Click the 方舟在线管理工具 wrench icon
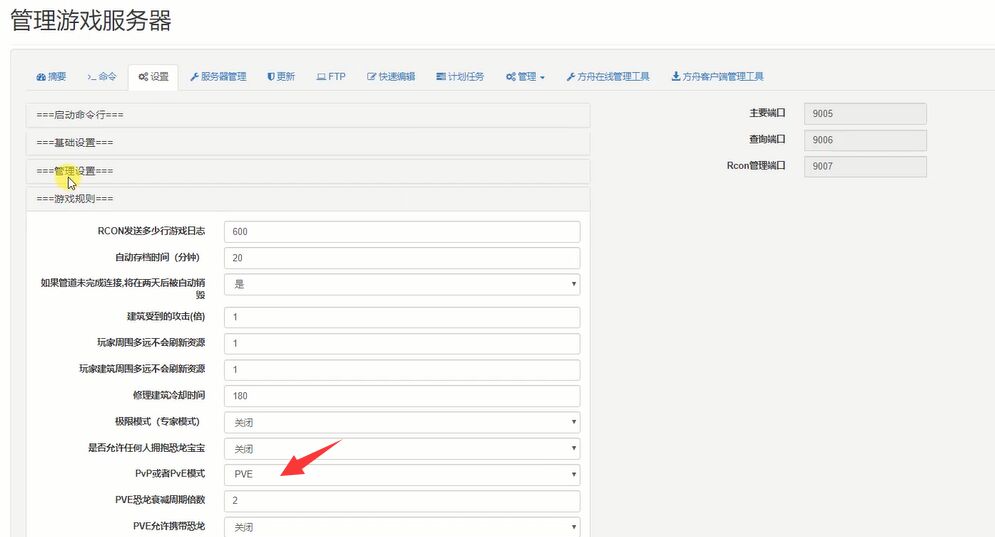 (x=570, y=77)
